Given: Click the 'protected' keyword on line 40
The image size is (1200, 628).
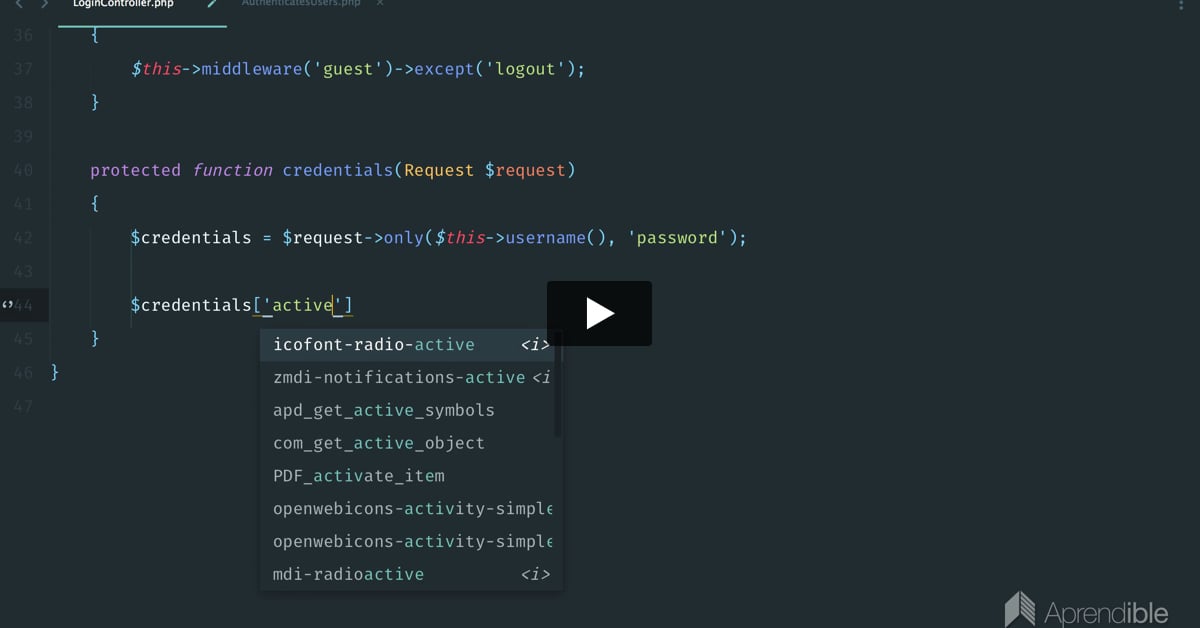Looking at the screenshot, I should tap(136, 170).
